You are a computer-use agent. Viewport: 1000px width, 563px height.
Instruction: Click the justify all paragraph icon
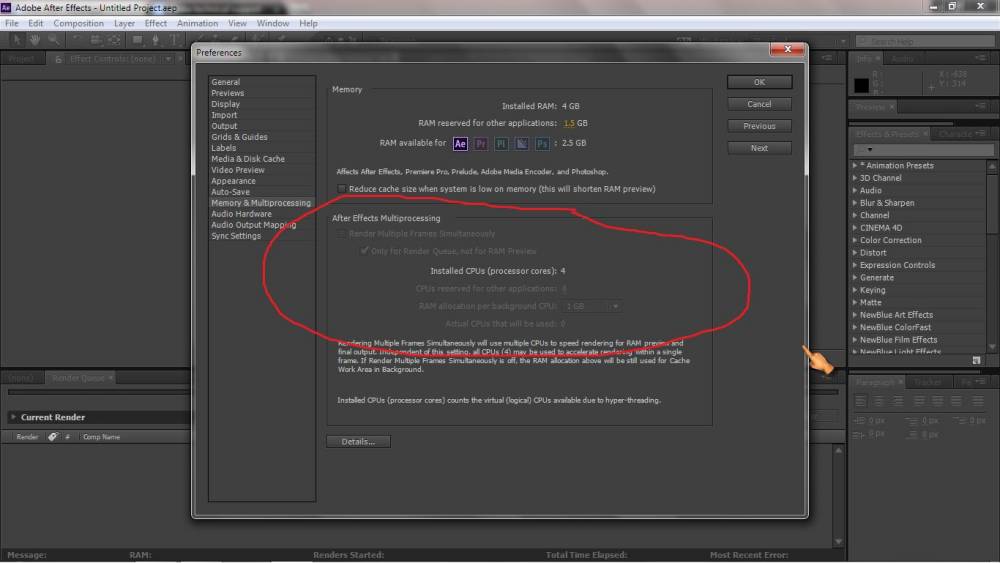[978, 401]
